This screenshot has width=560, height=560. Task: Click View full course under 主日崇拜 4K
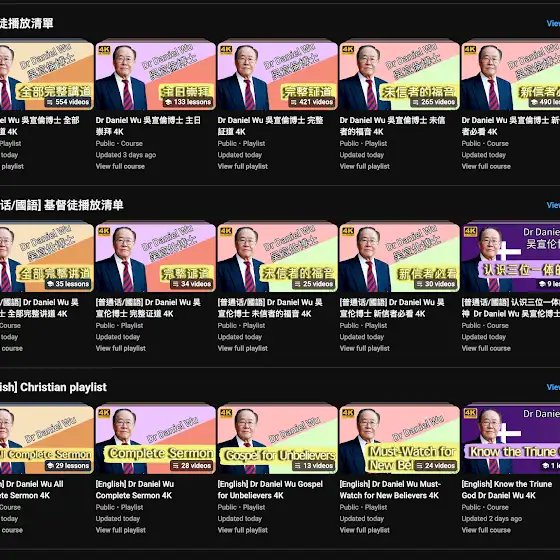[x=120, y=166]
